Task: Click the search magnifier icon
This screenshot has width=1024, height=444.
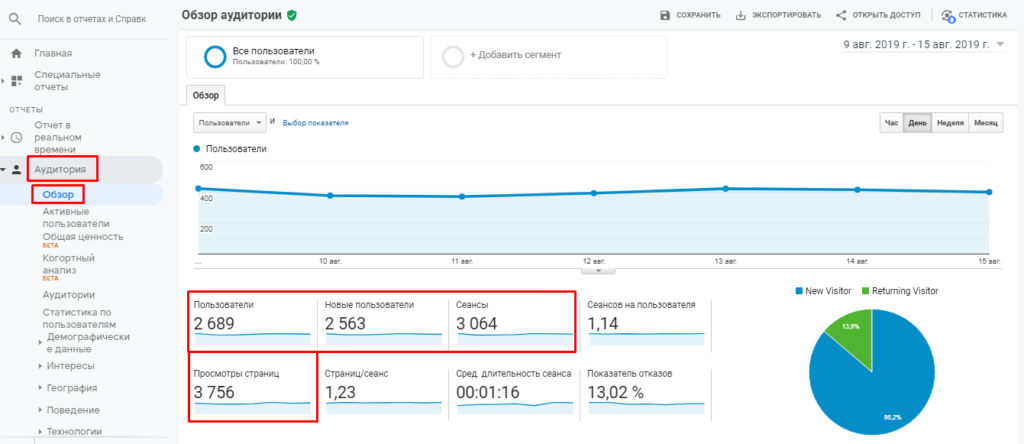Action: (x=16, y=19)
